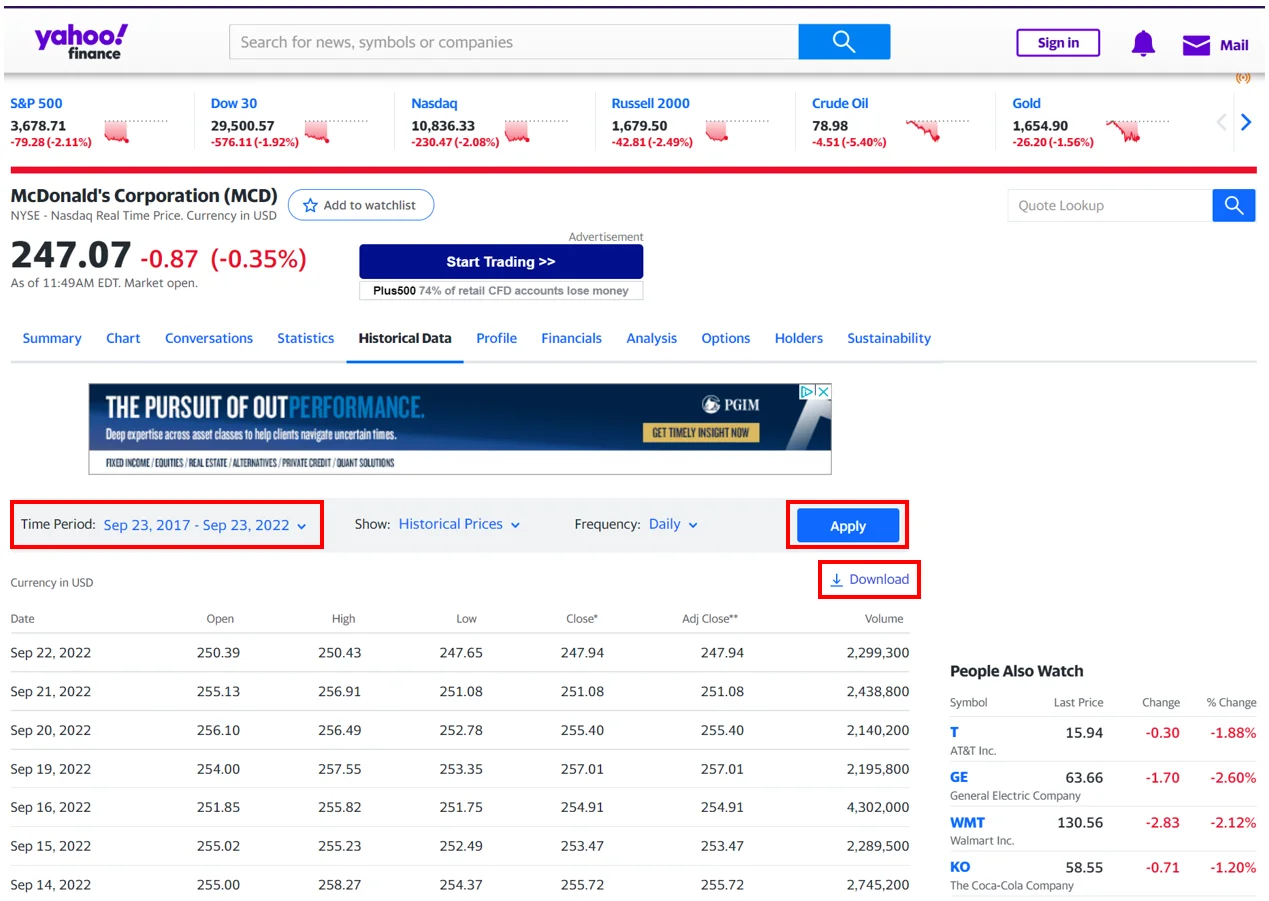Focus the main news and symbols search field
Viewport: 1269px width, 901px height.
[514, 42]
